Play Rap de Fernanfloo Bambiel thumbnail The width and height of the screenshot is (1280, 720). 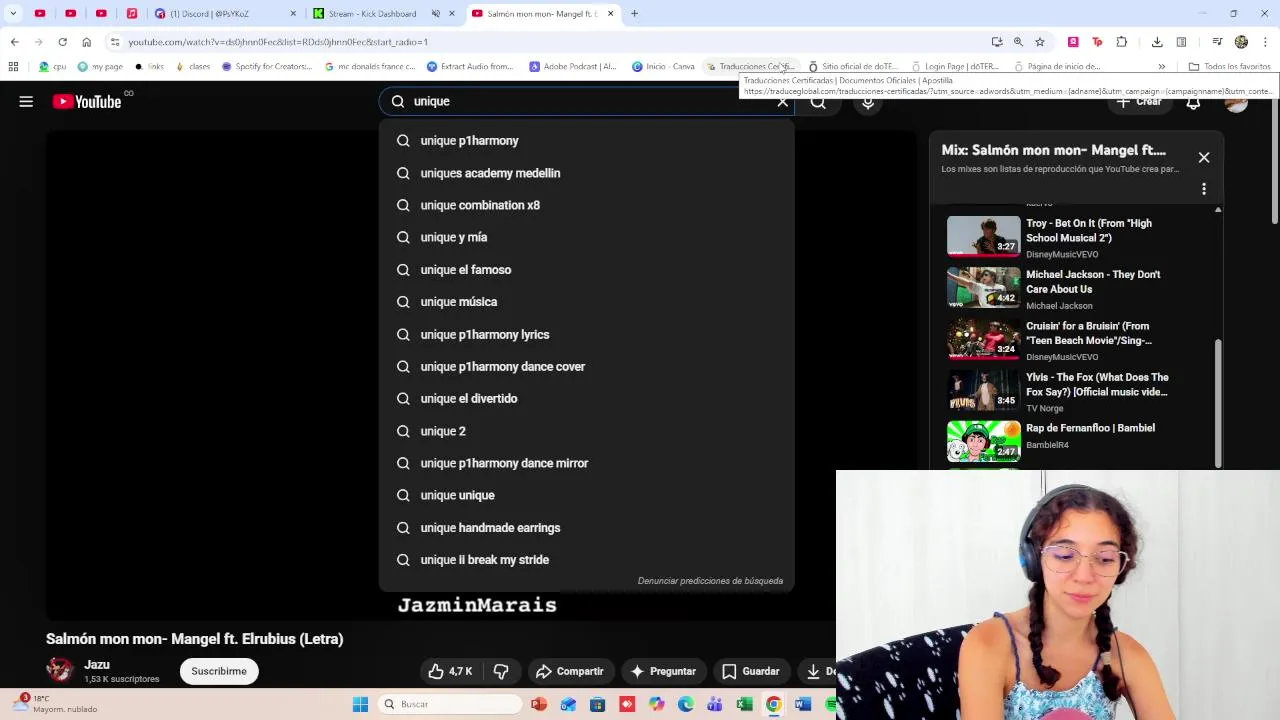984,441
